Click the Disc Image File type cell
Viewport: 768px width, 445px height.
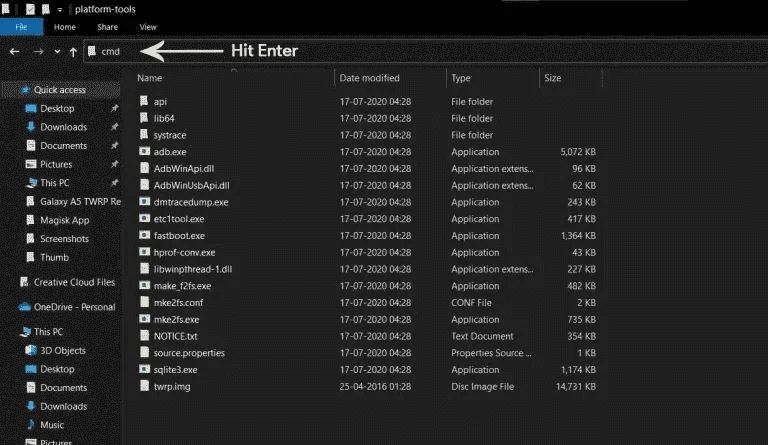(482, 386)
